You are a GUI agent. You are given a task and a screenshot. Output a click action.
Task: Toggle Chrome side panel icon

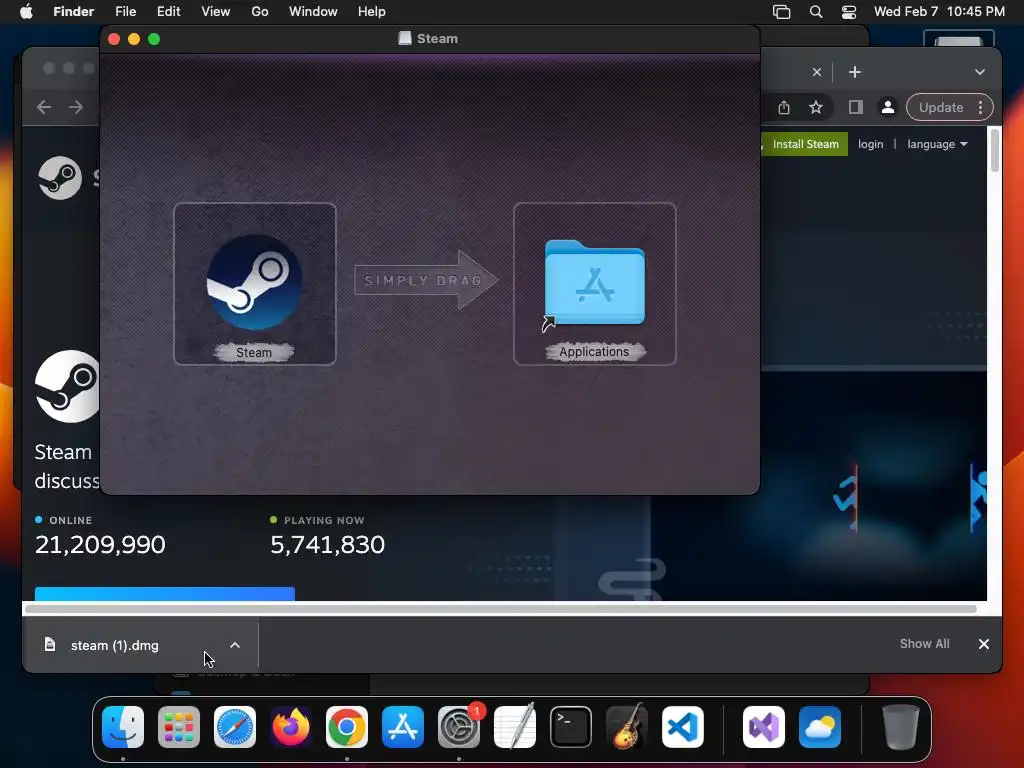856,107
